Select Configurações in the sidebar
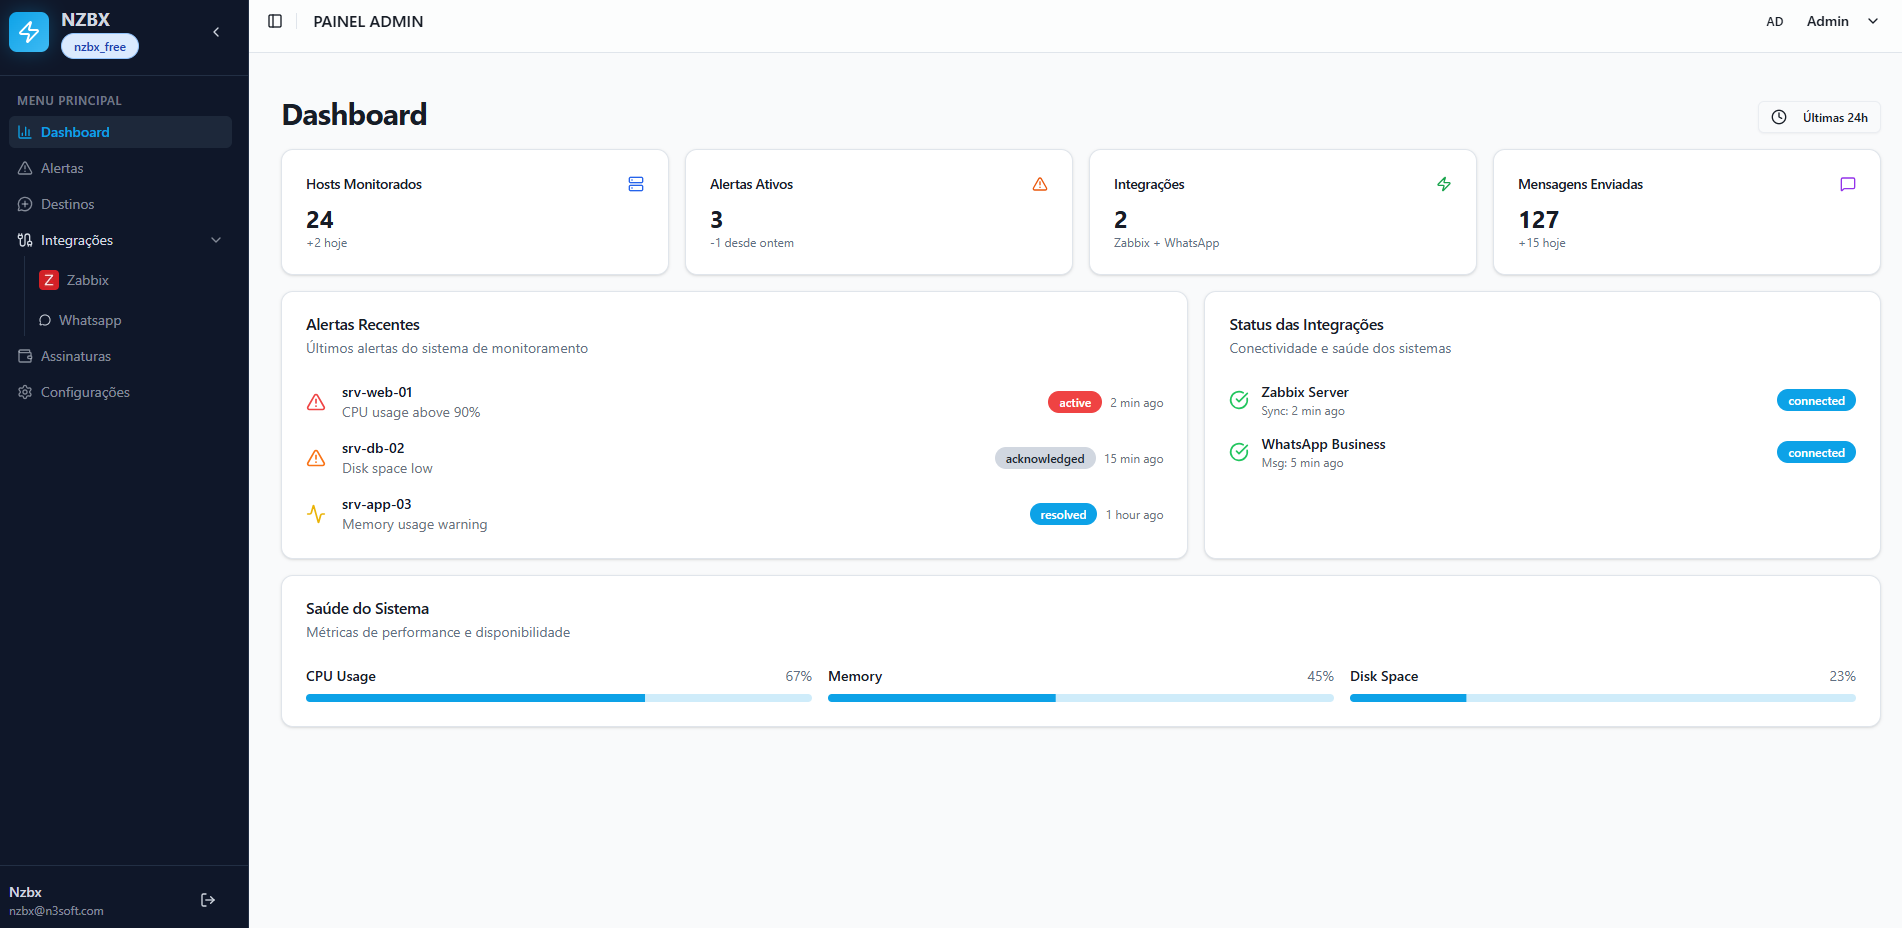Viewport: 1902px width, 928px height. pos(85,392)
